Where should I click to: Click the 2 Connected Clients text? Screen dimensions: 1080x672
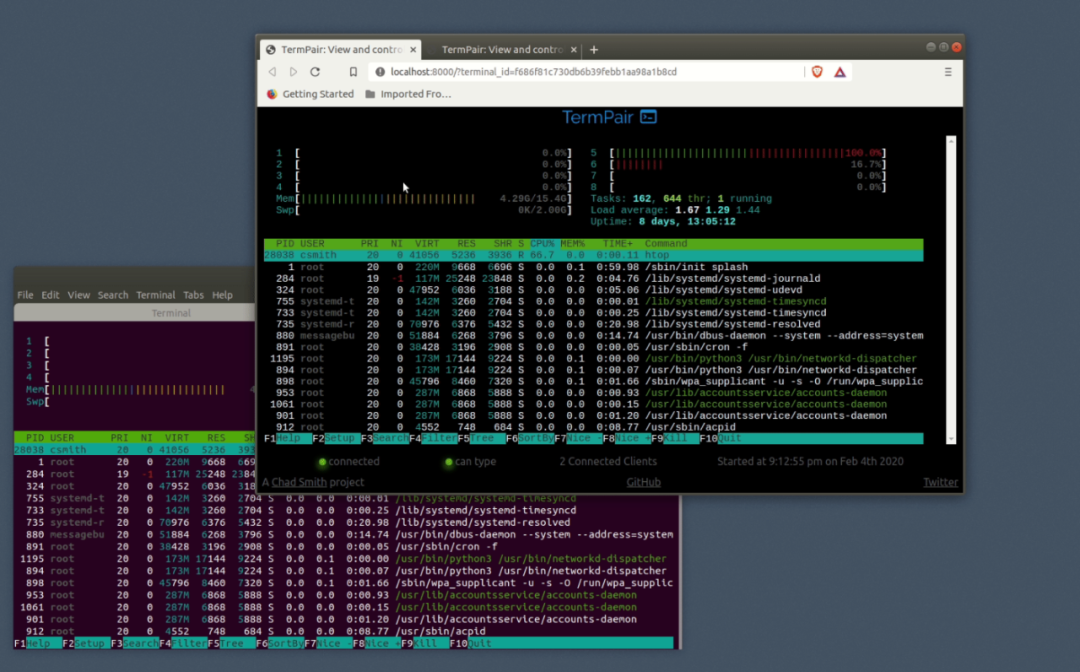[608, 461]
